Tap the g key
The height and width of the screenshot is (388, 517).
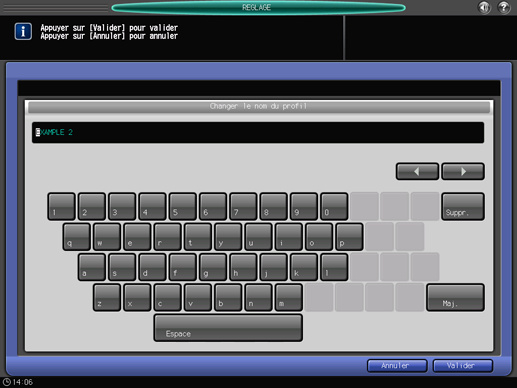(213, 267)
